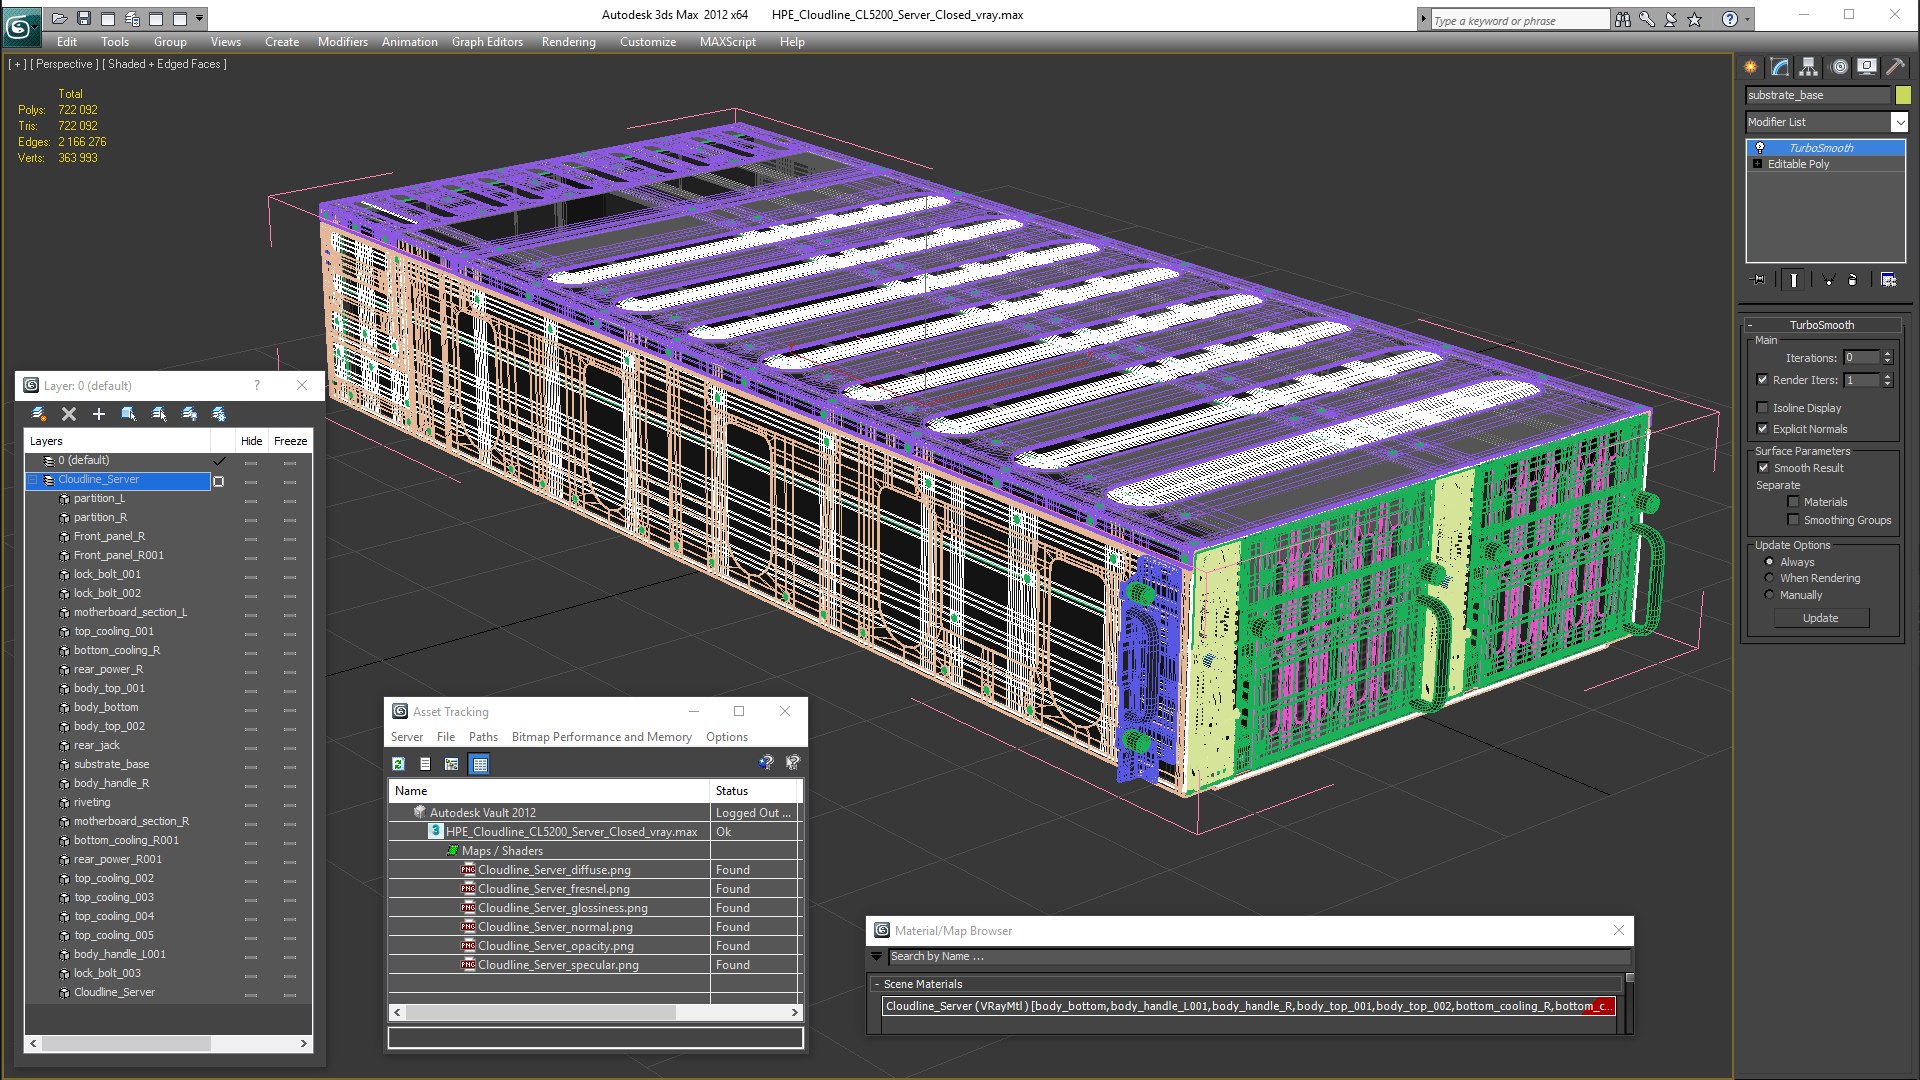
Task: Open the MAXScript menu
Action: tap(727, 42)
